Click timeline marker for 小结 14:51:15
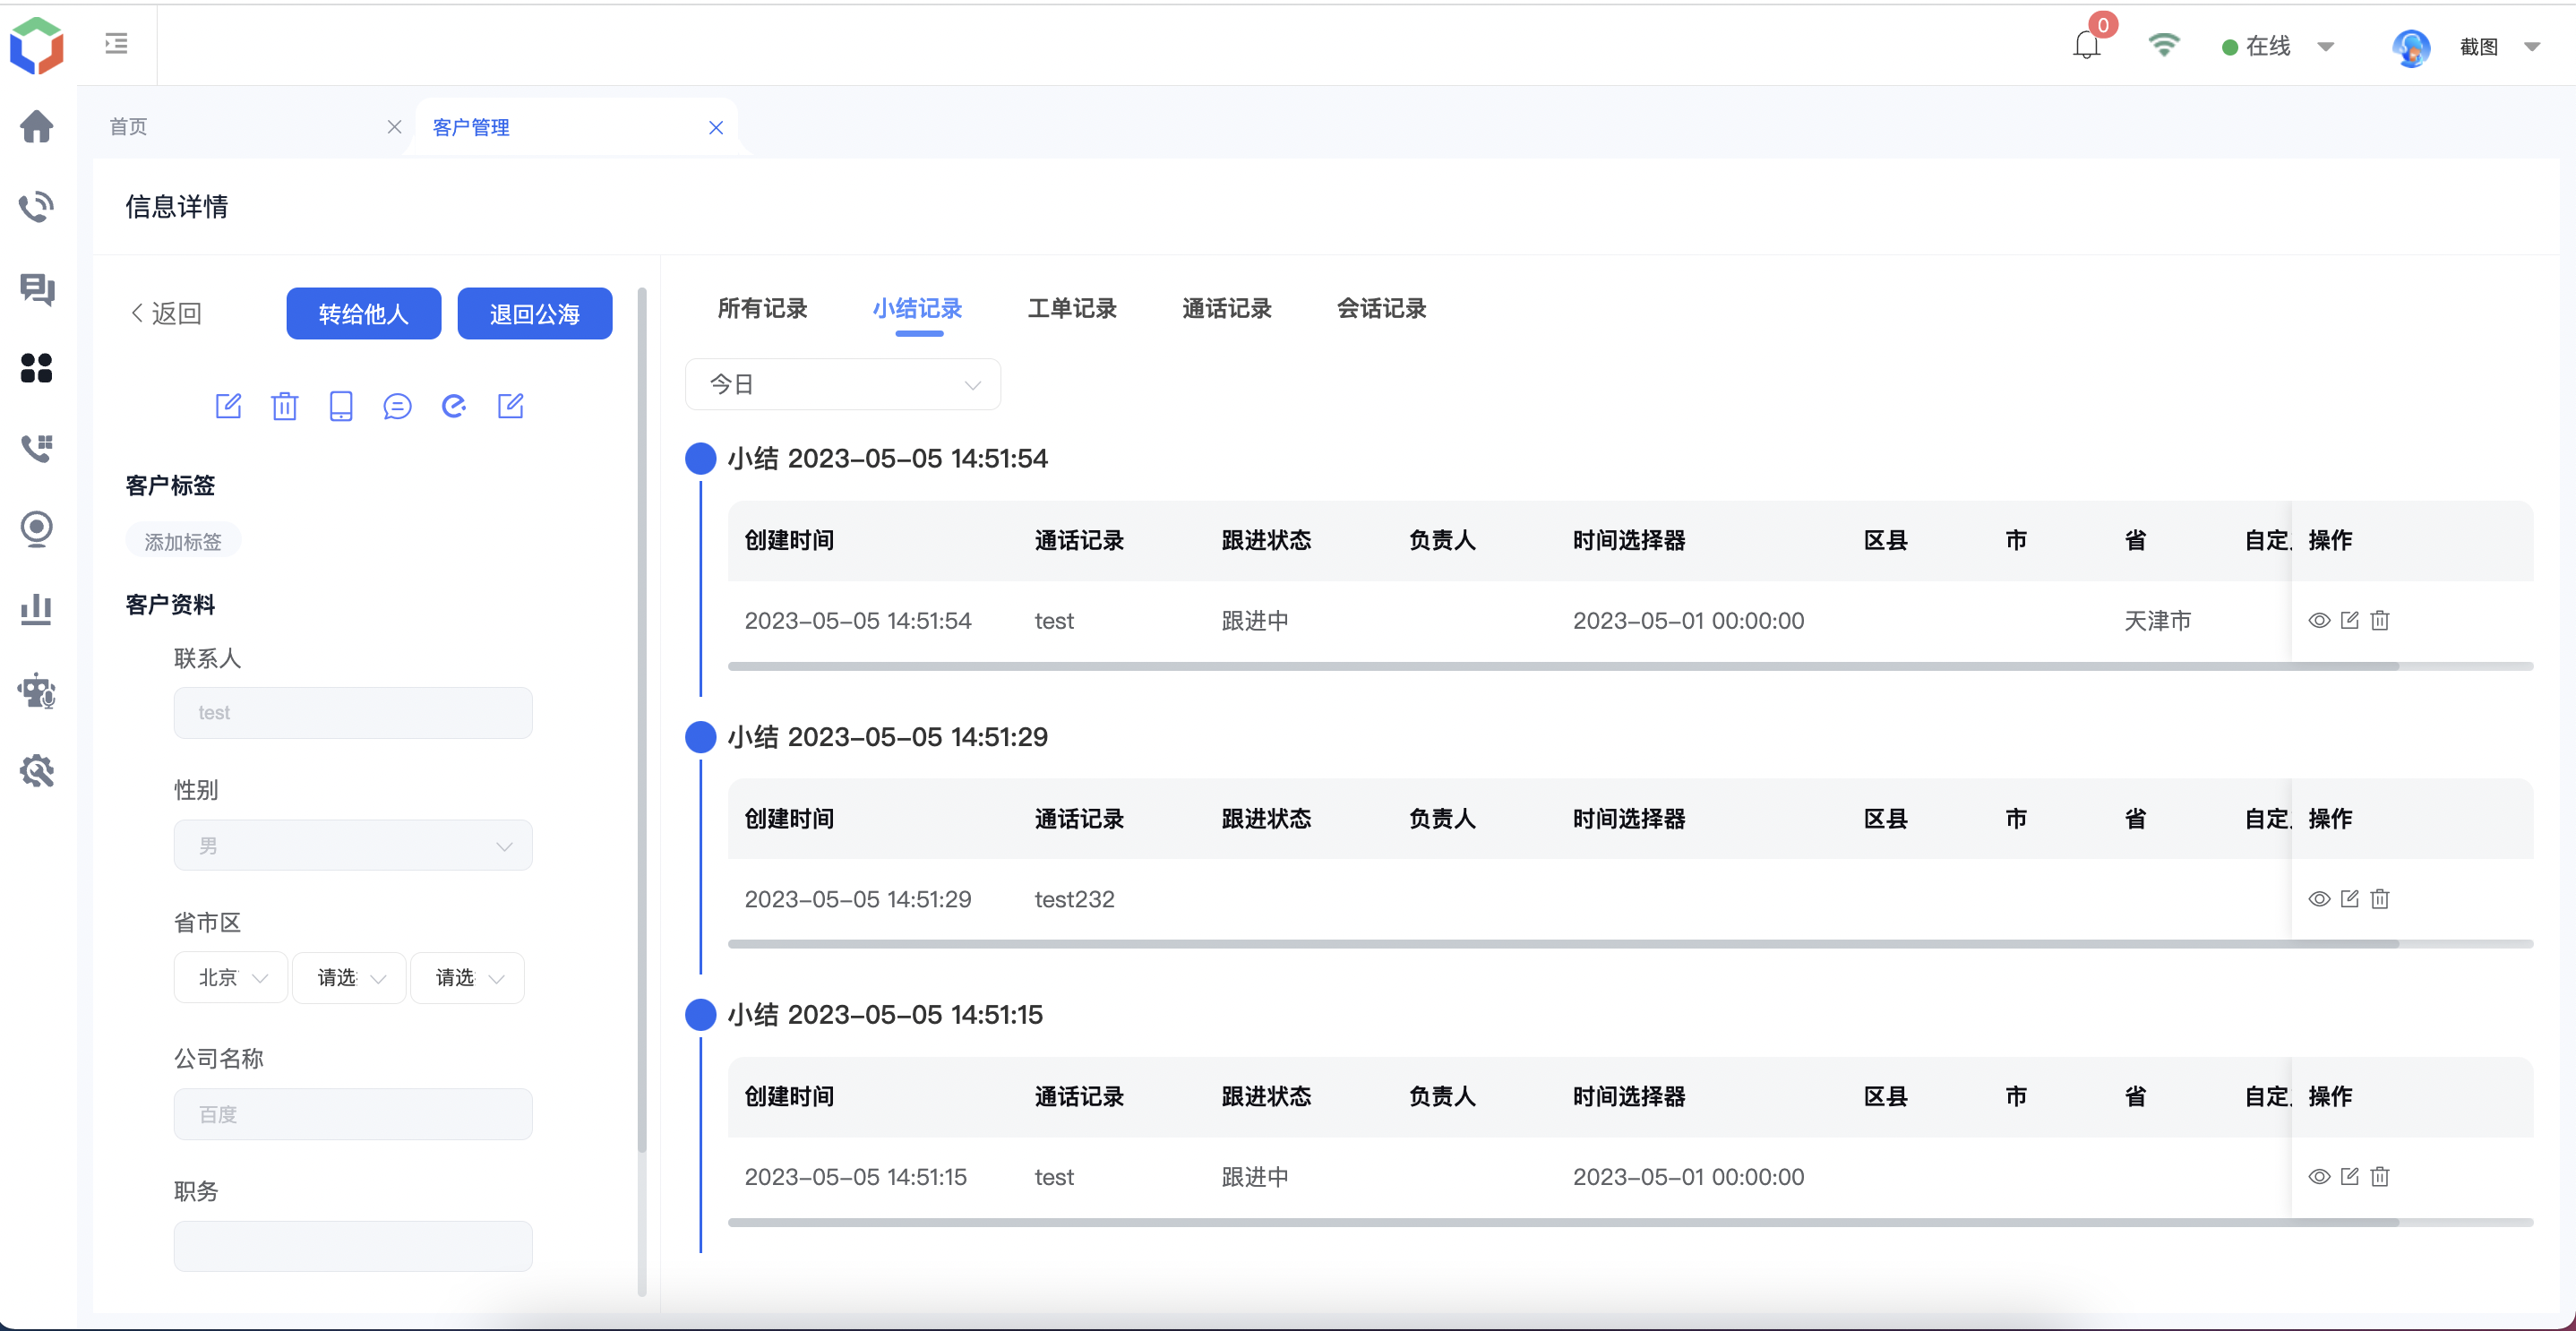This screenshot has height=1331, width=2576. 700,1014
